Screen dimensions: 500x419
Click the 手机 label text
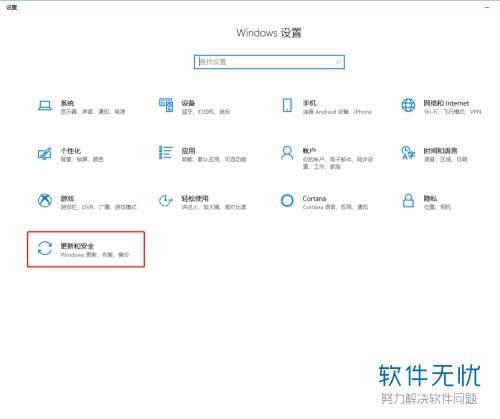point(309,103)
